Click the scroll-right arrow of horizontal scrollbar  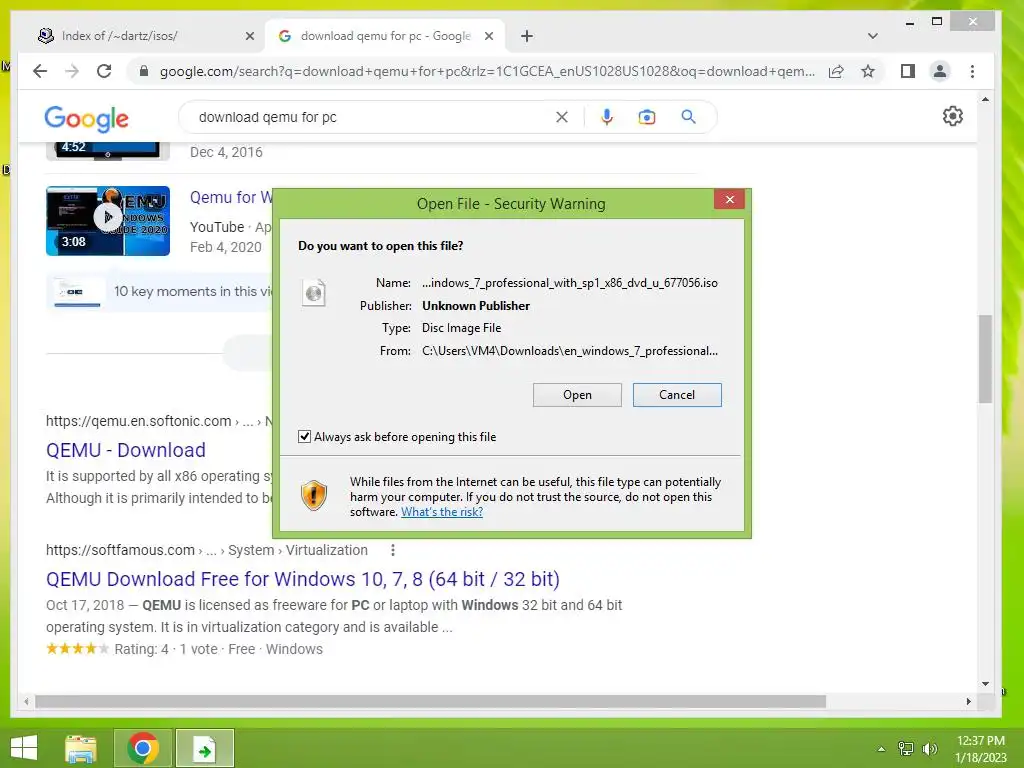[x=968, y=701]
